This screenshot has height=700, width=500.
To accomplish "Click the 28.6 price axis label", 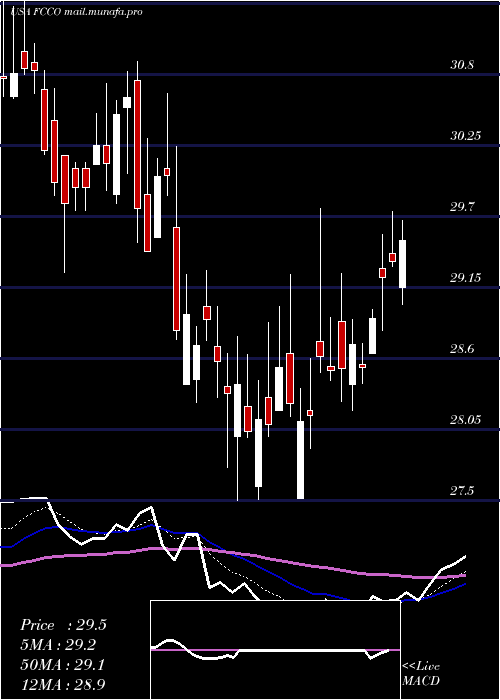I will pos(462,349).
